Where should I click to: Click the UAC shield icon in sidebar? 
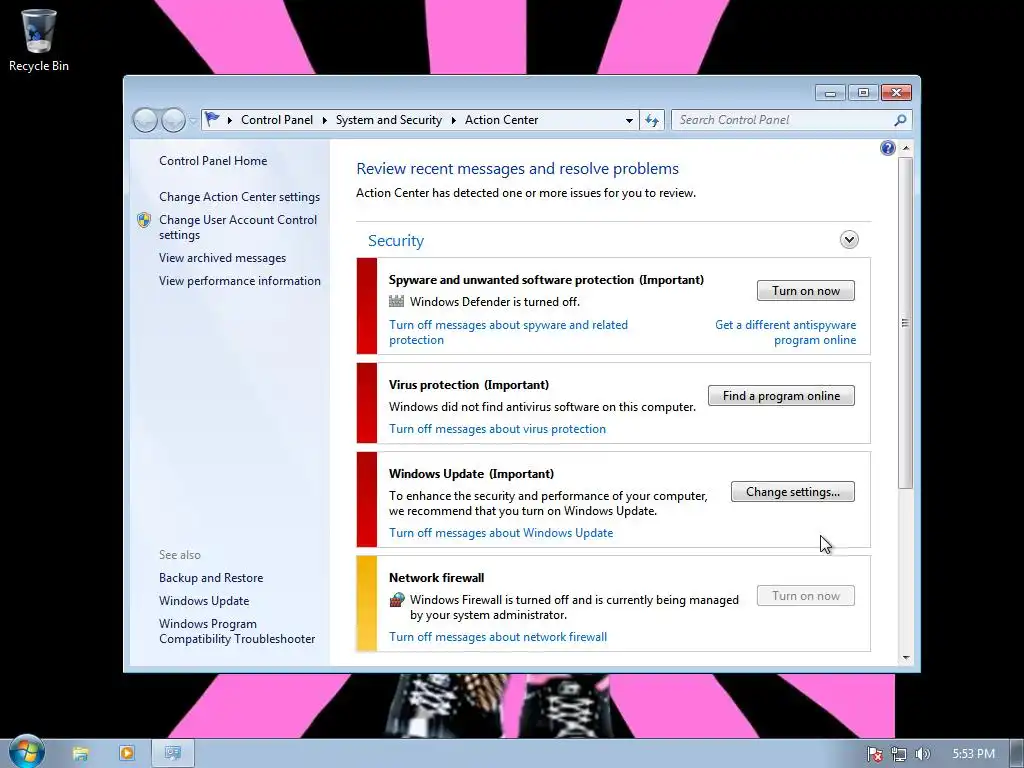[144, 220]
